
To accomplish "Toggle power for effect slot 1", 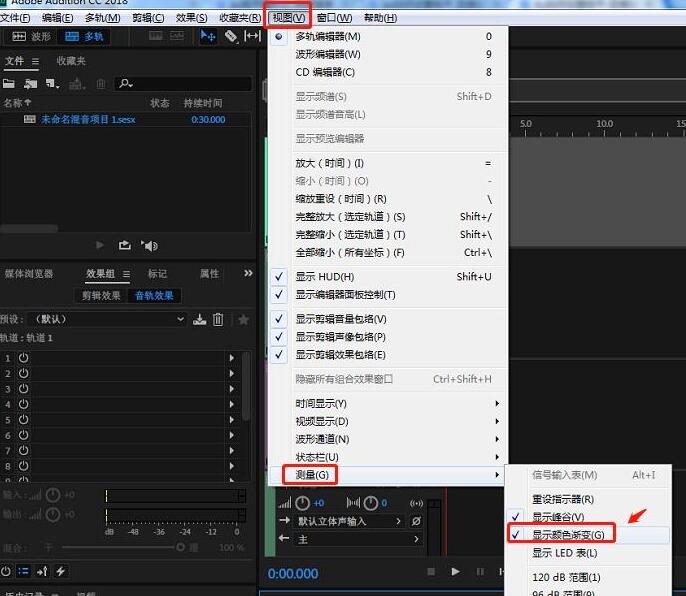I will tap(22, 358).
